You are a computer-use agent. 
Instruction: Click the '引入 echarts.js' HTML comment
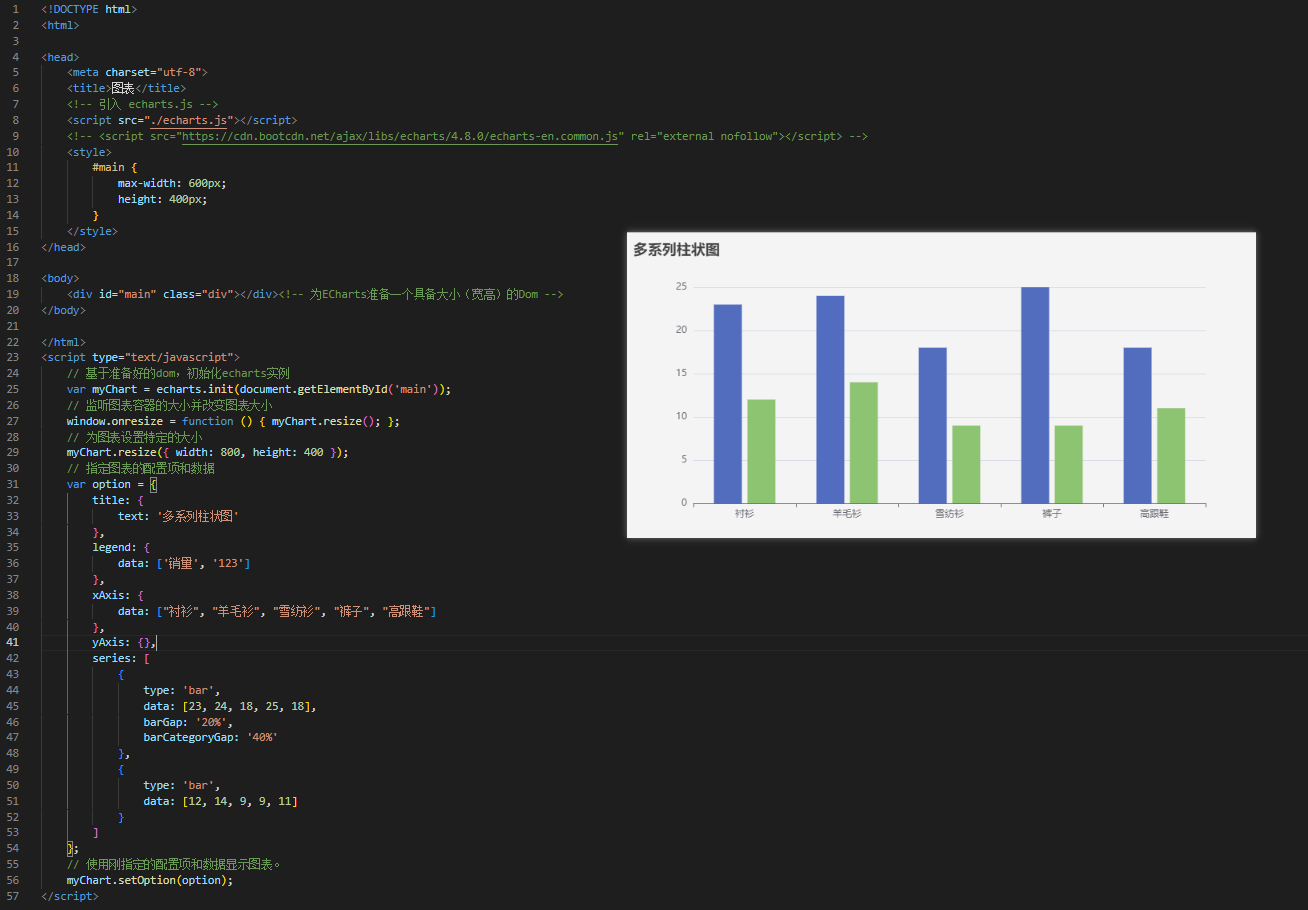(x=142, y=104)
